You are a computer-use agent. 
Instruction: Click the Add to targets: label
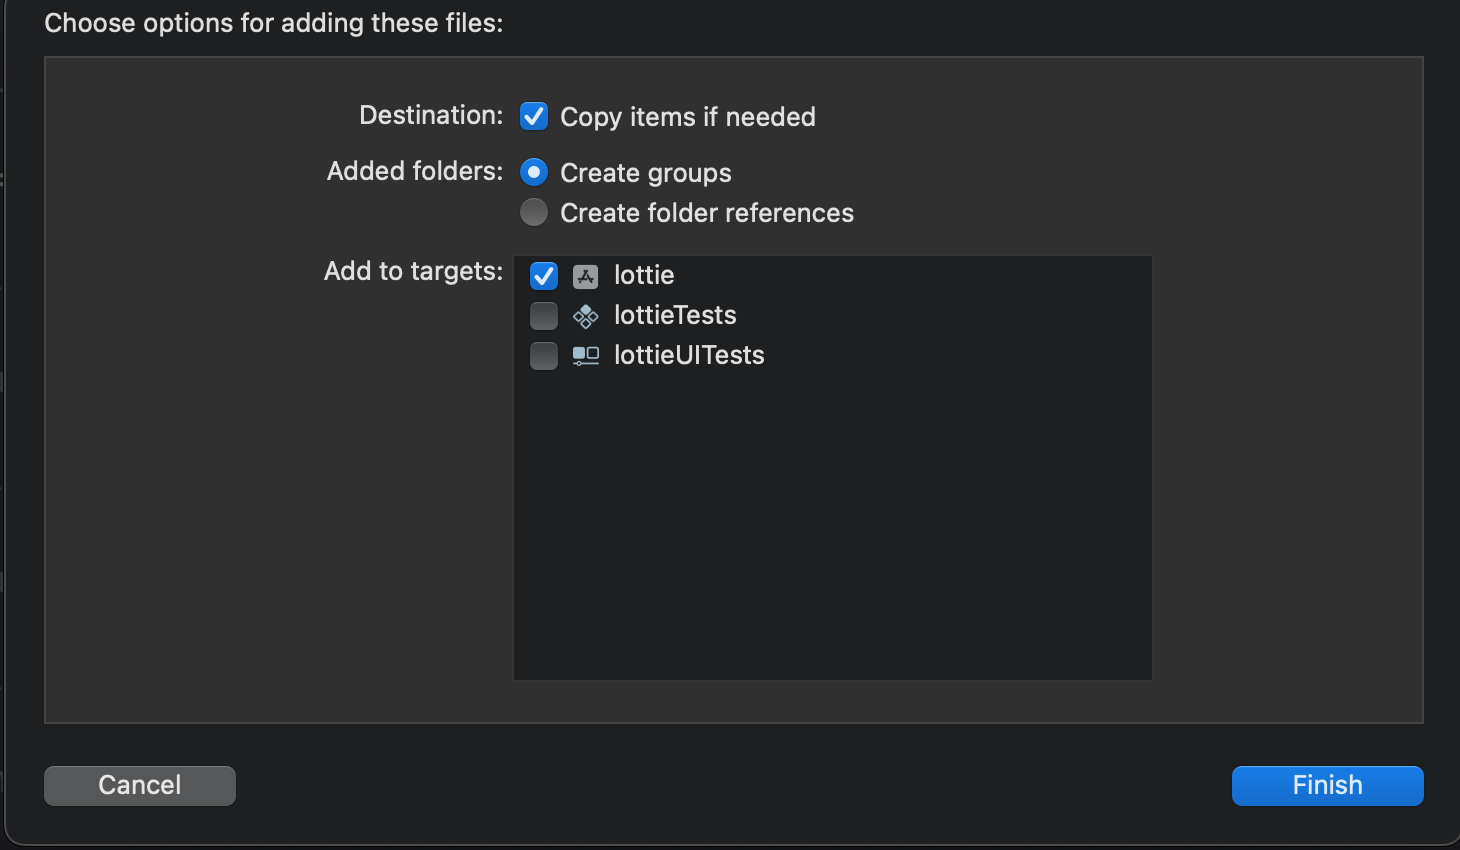click(414, 271)
